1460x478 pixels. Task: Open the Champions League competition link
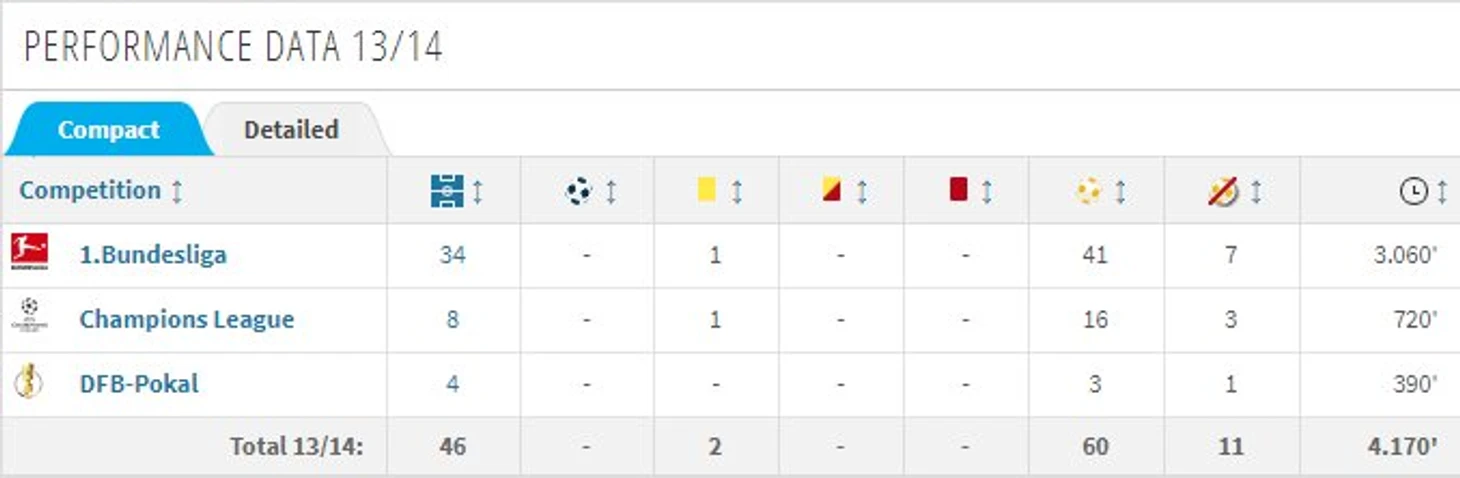coord(187,319)
